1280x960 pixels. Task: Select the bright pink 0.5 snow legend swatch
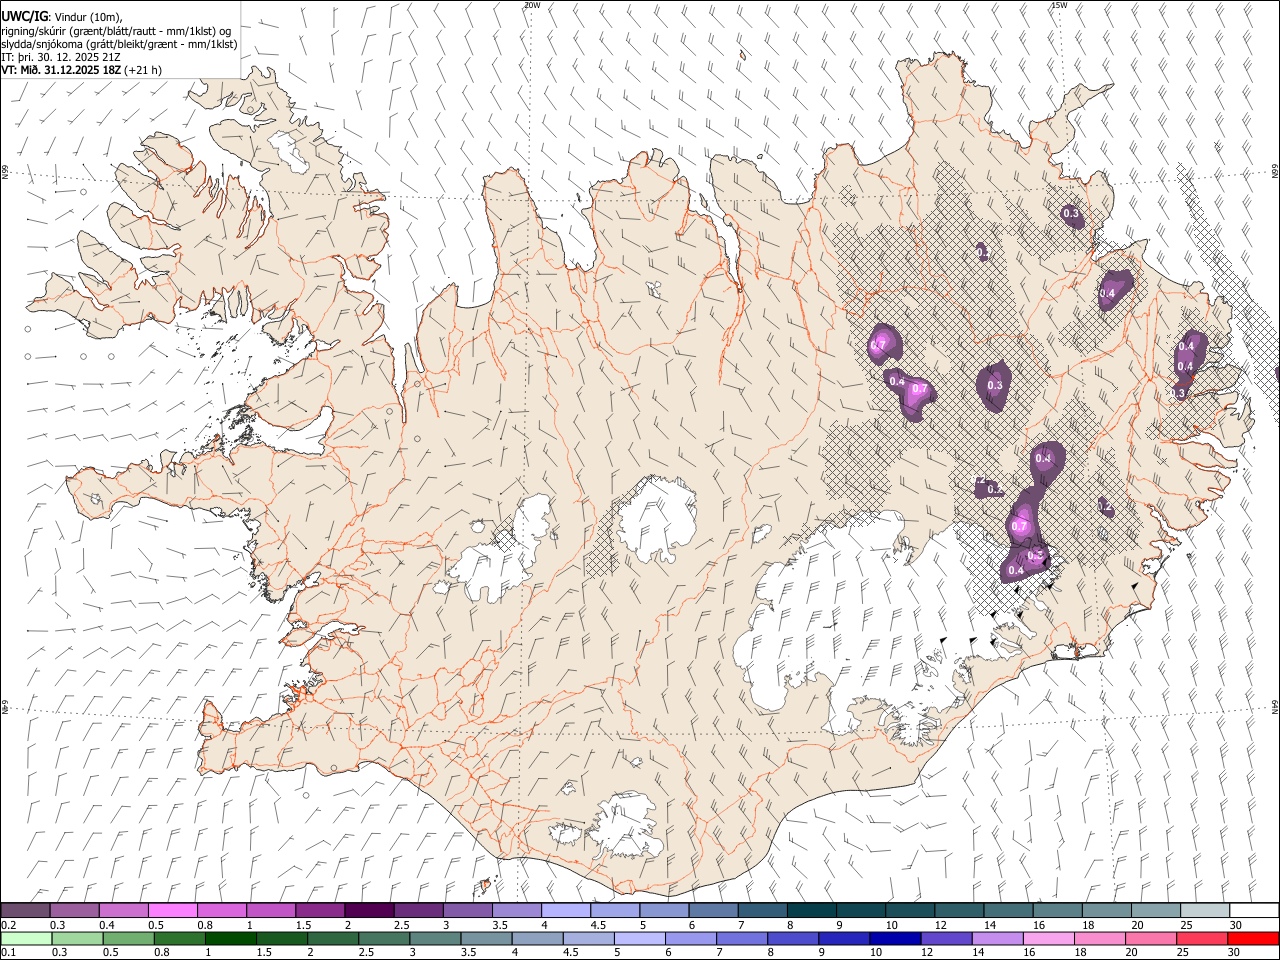click(x=172, y=910)
